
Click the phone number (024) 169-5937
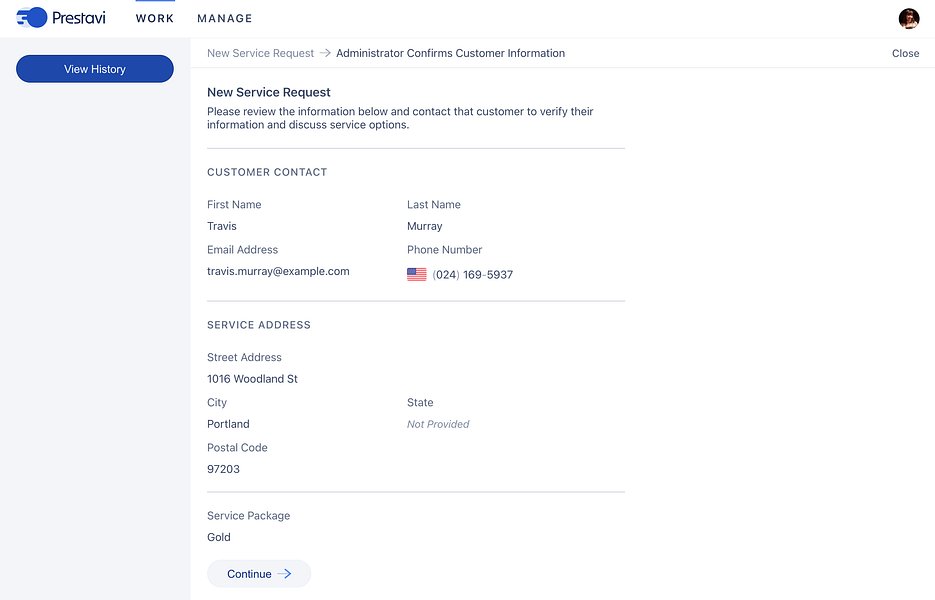click(473, 275)
